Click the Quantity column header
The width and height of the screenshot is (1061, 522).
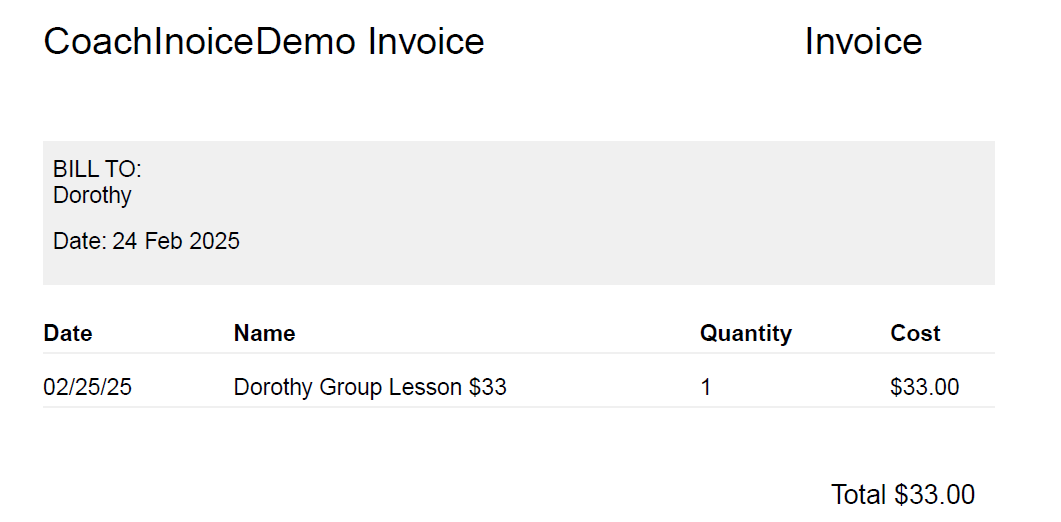[746, 333]
